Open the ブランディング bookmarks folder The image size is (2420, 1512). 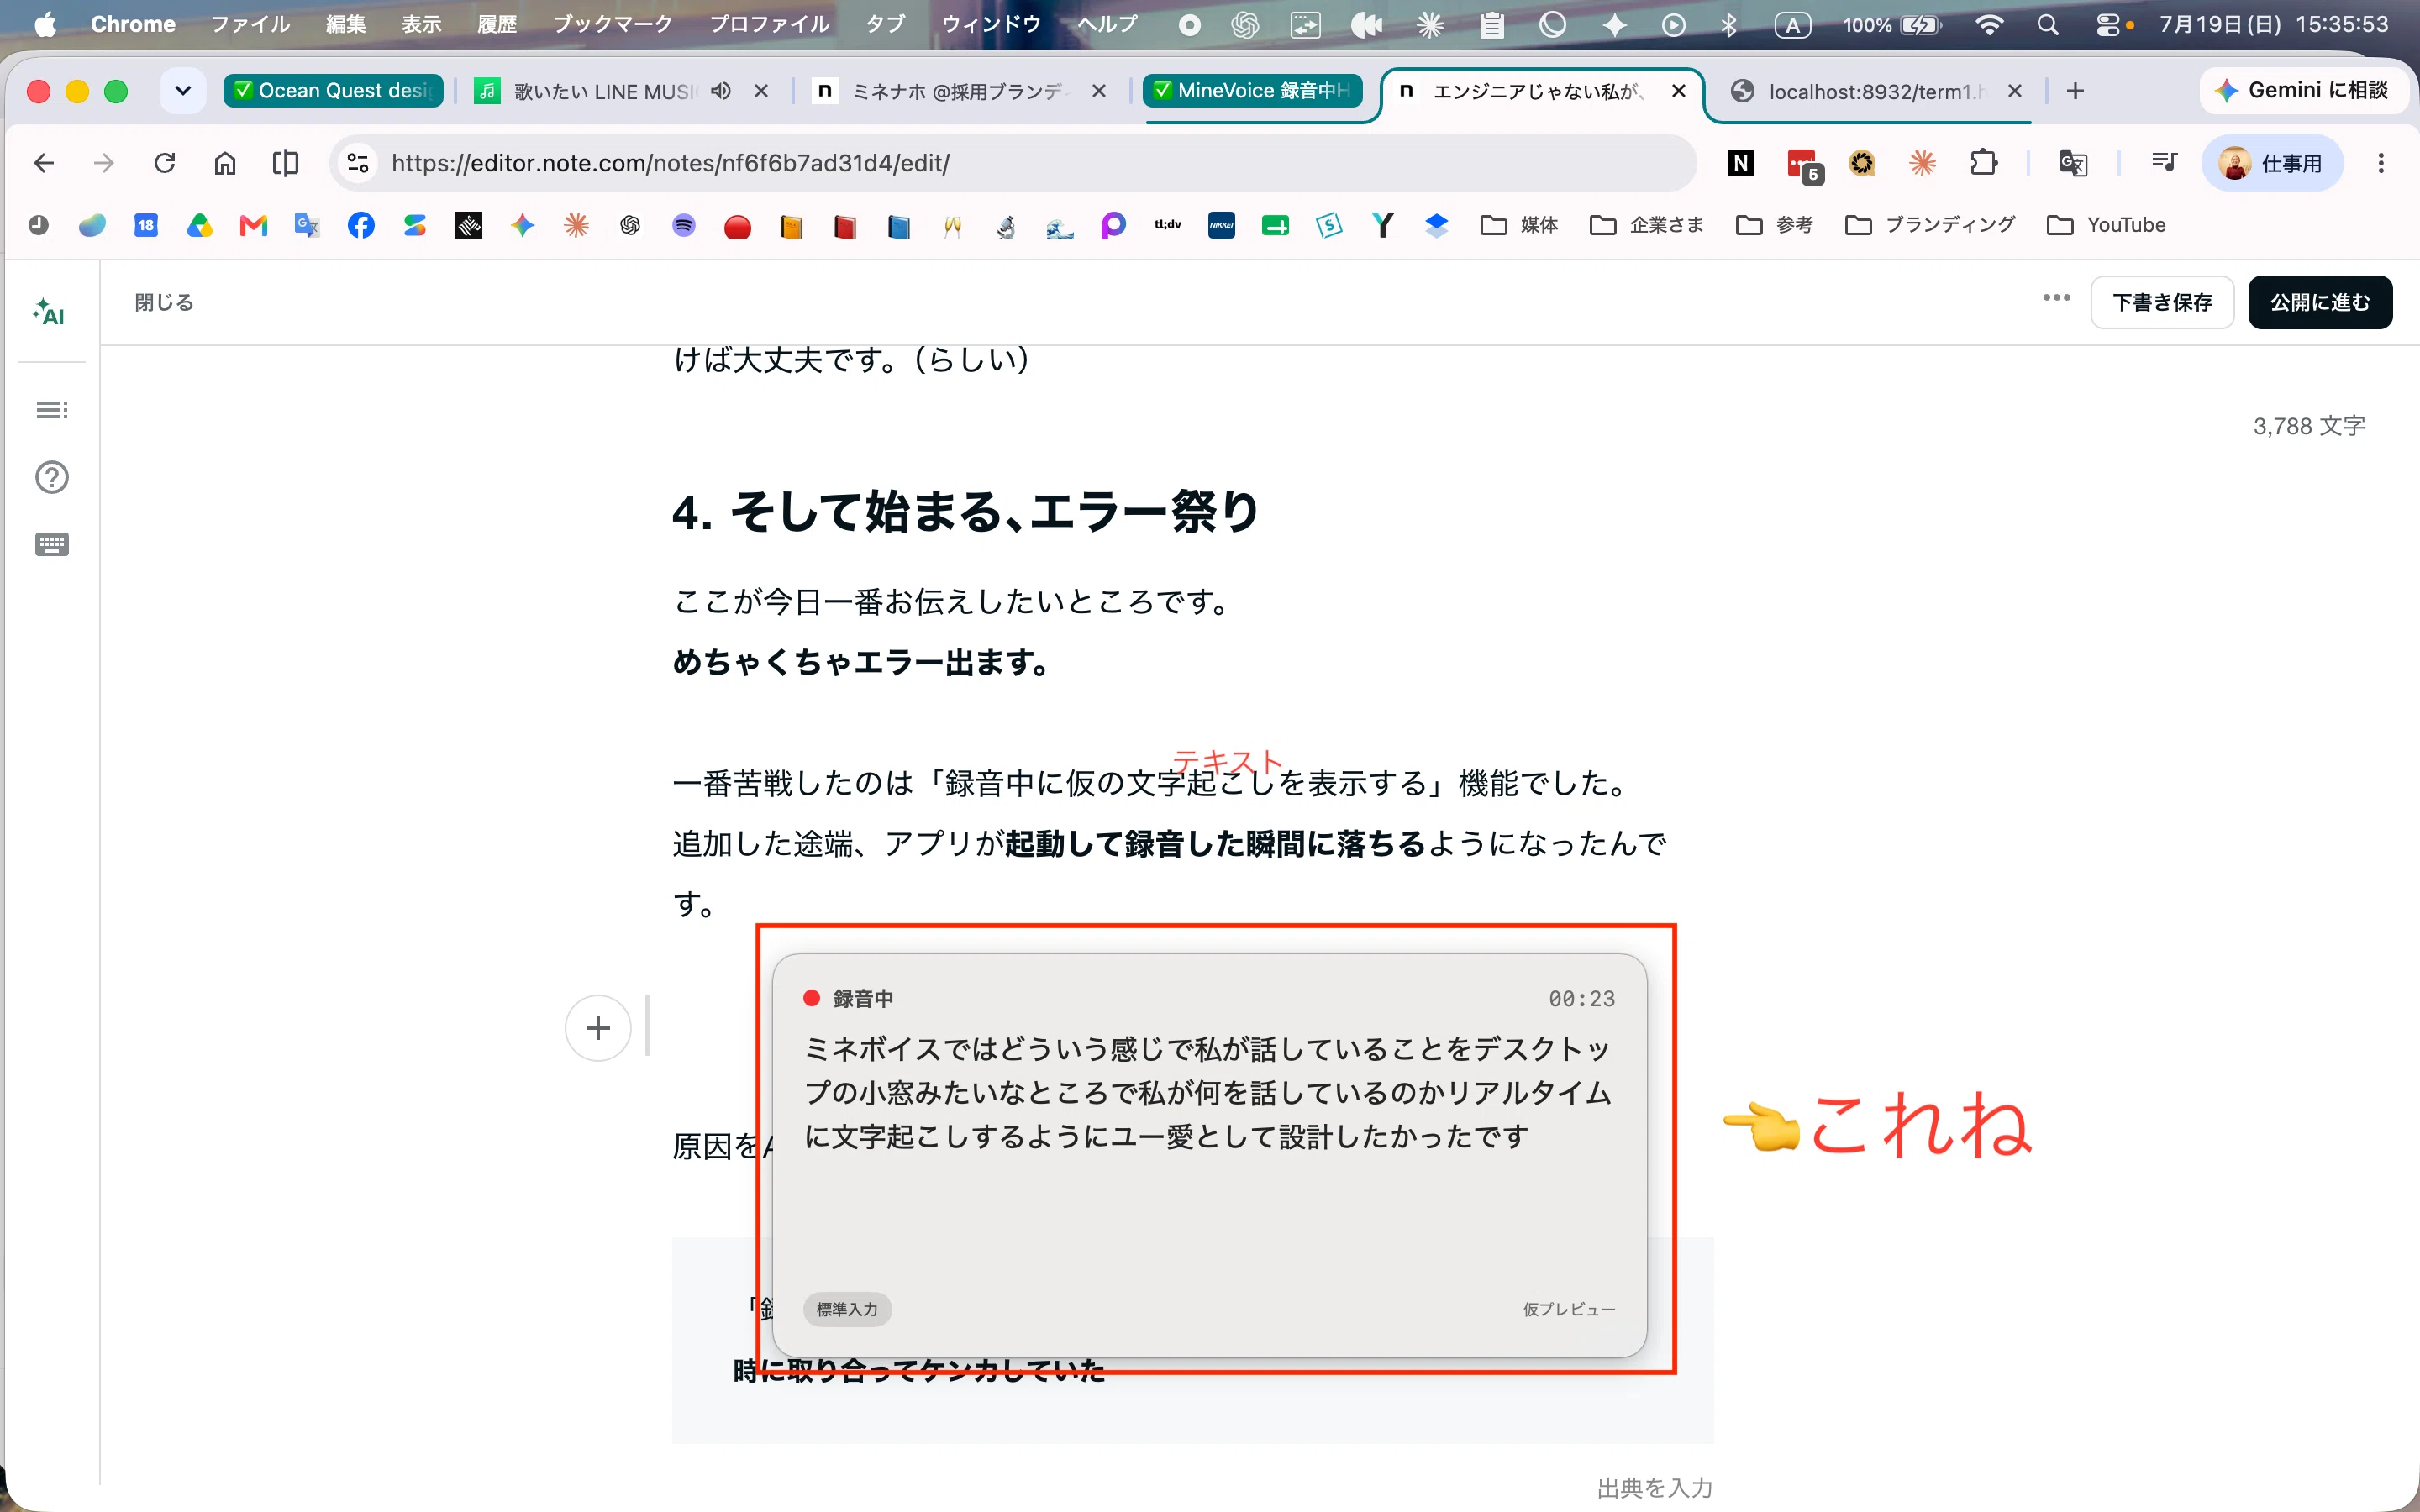[1929, 225]
